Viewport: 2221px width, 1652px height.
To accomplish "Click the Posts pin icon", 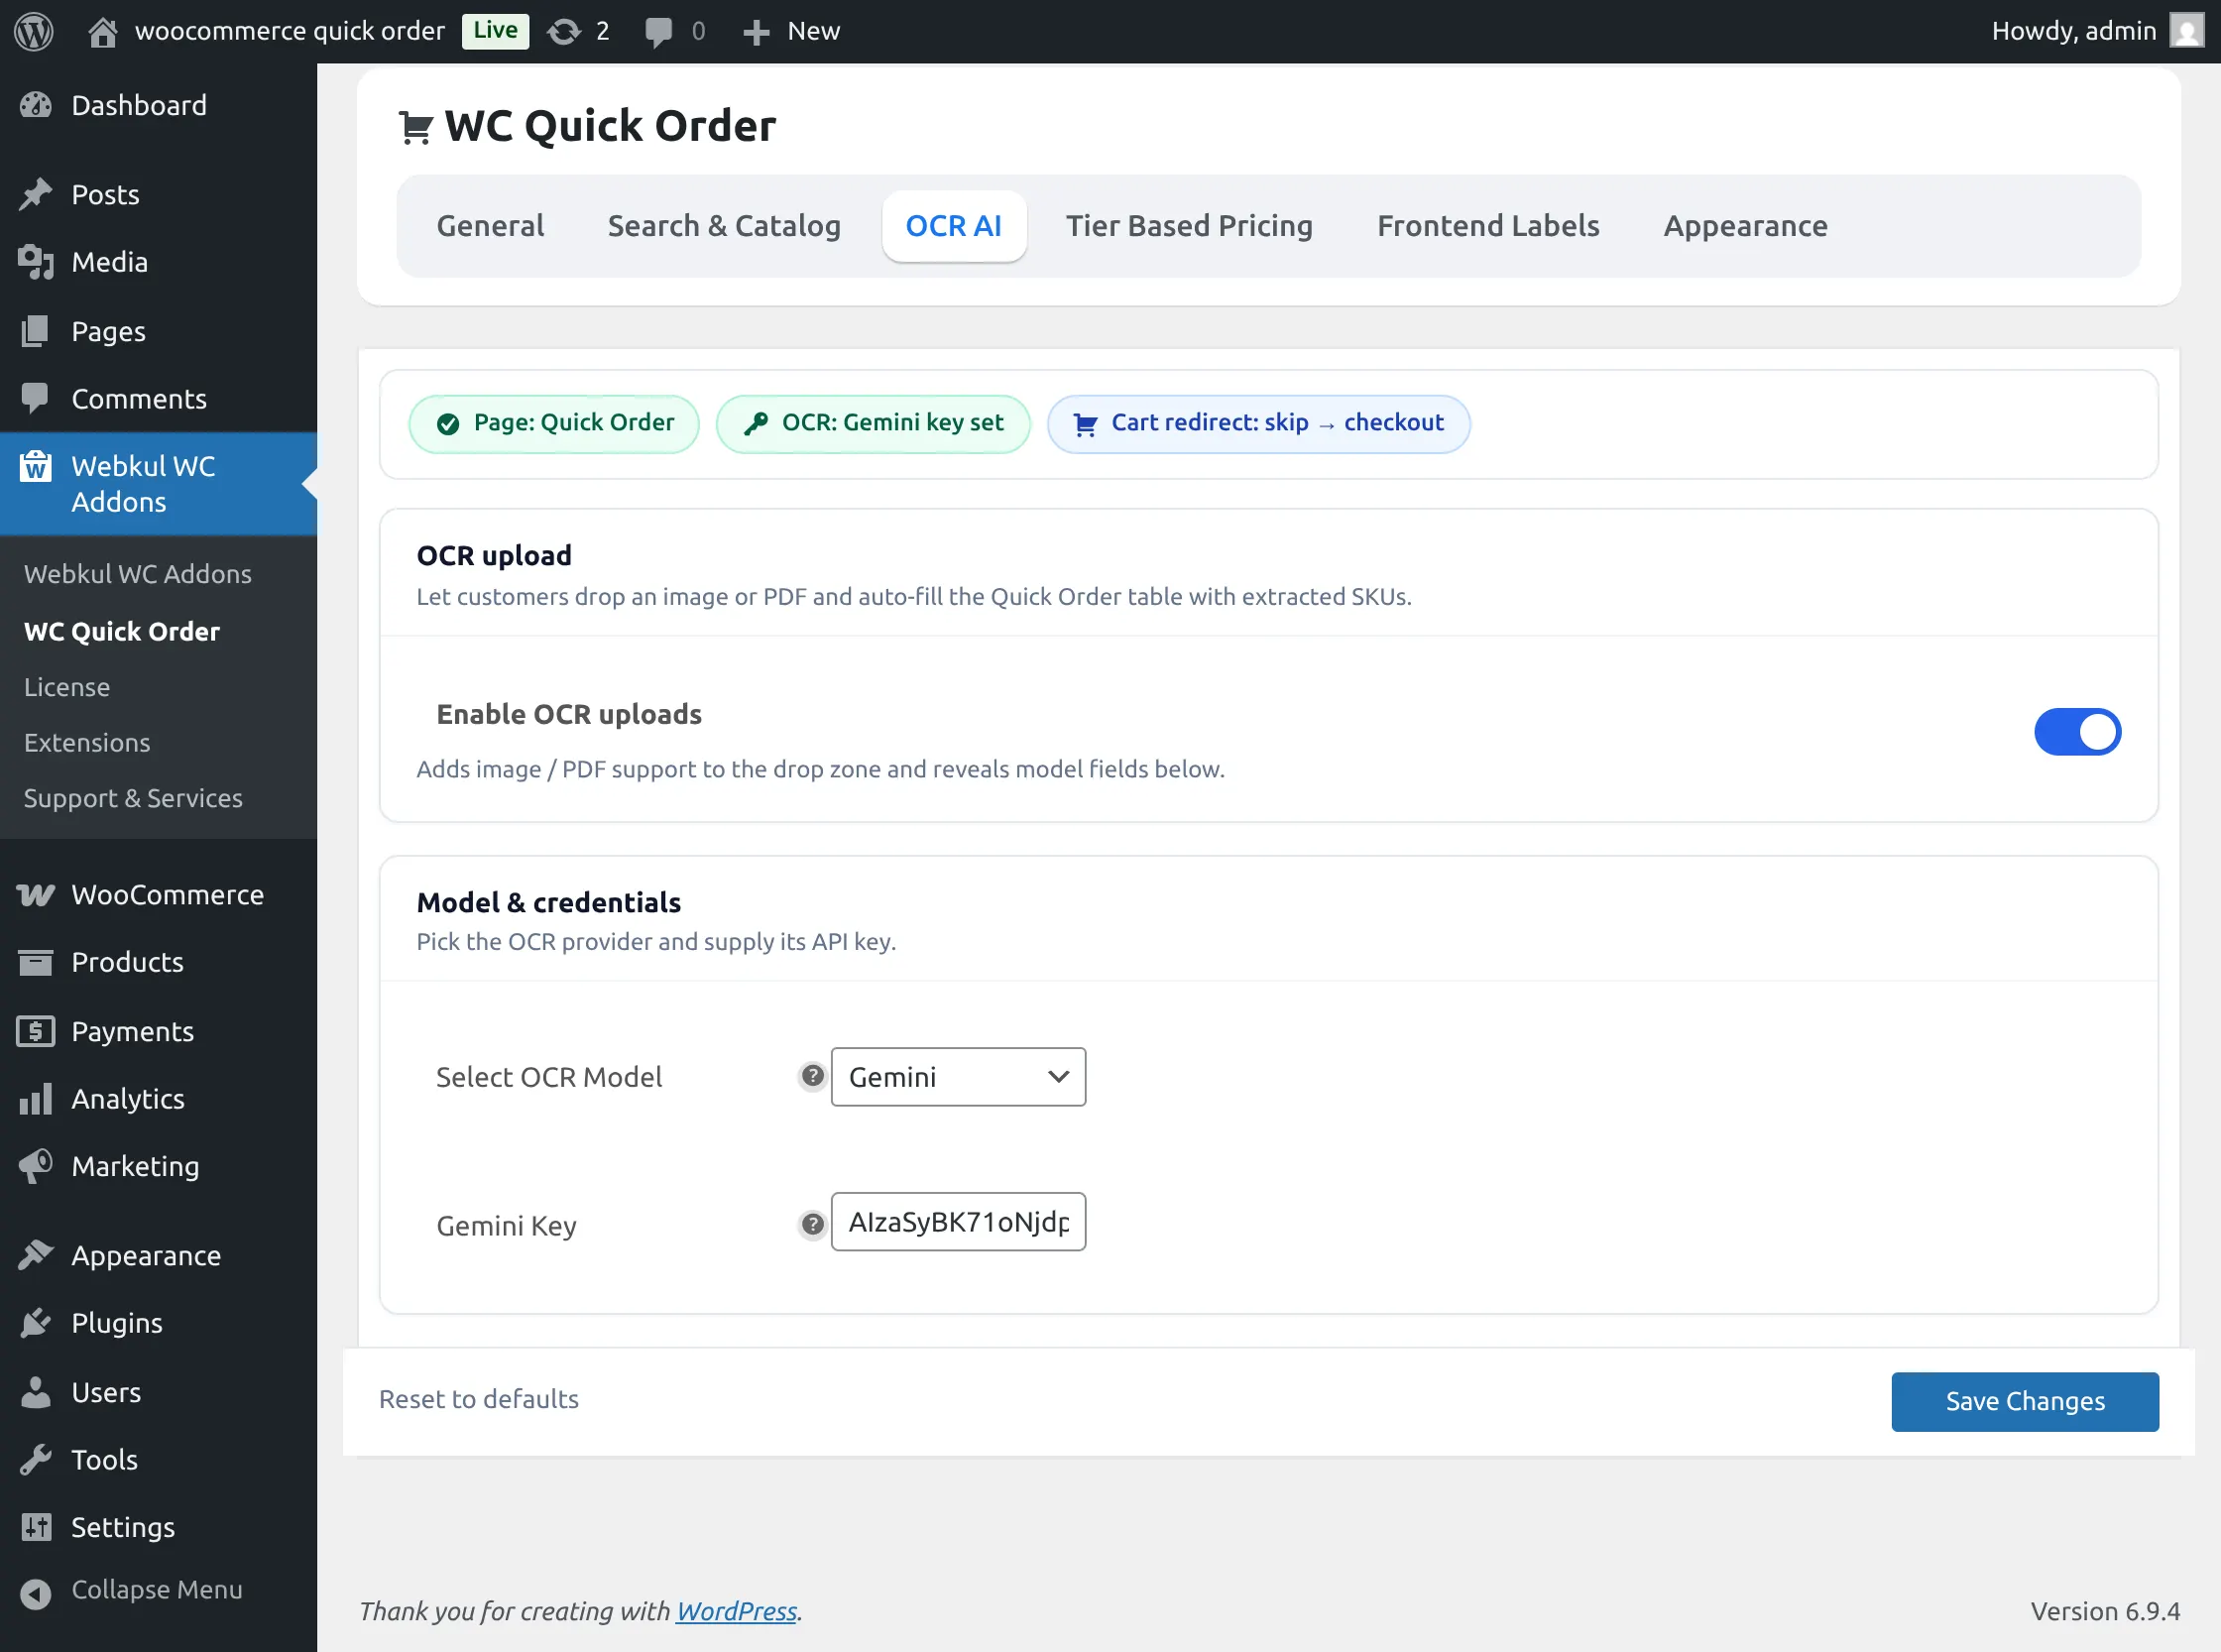I will [x=36, y=194].
